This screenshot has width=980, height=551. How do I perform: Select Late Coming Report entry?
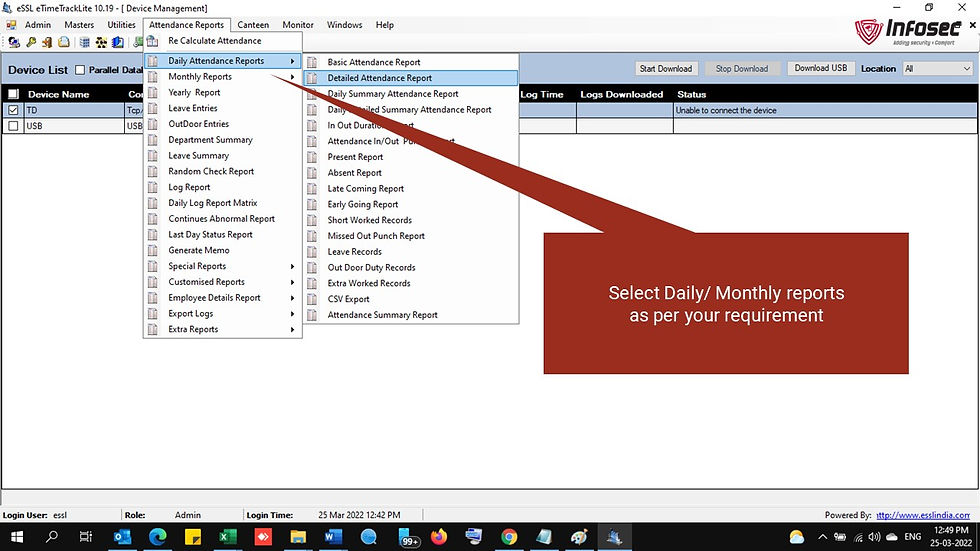pos(411,189)
